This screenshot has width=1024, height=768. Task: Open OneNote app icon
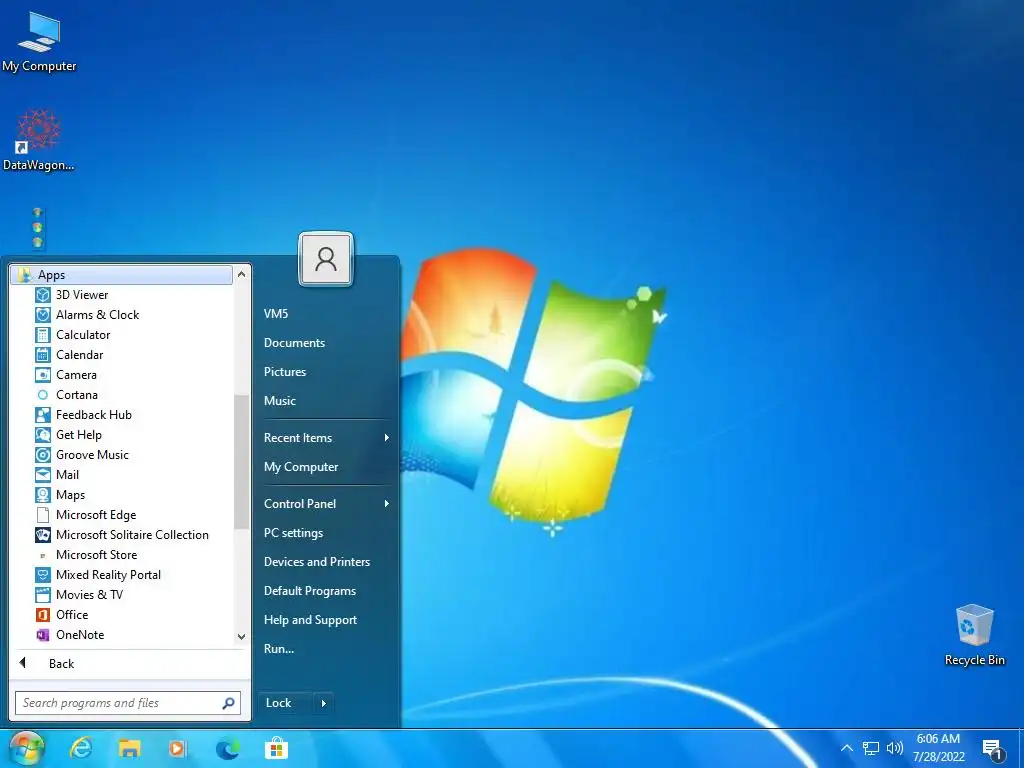click(42, 635)
